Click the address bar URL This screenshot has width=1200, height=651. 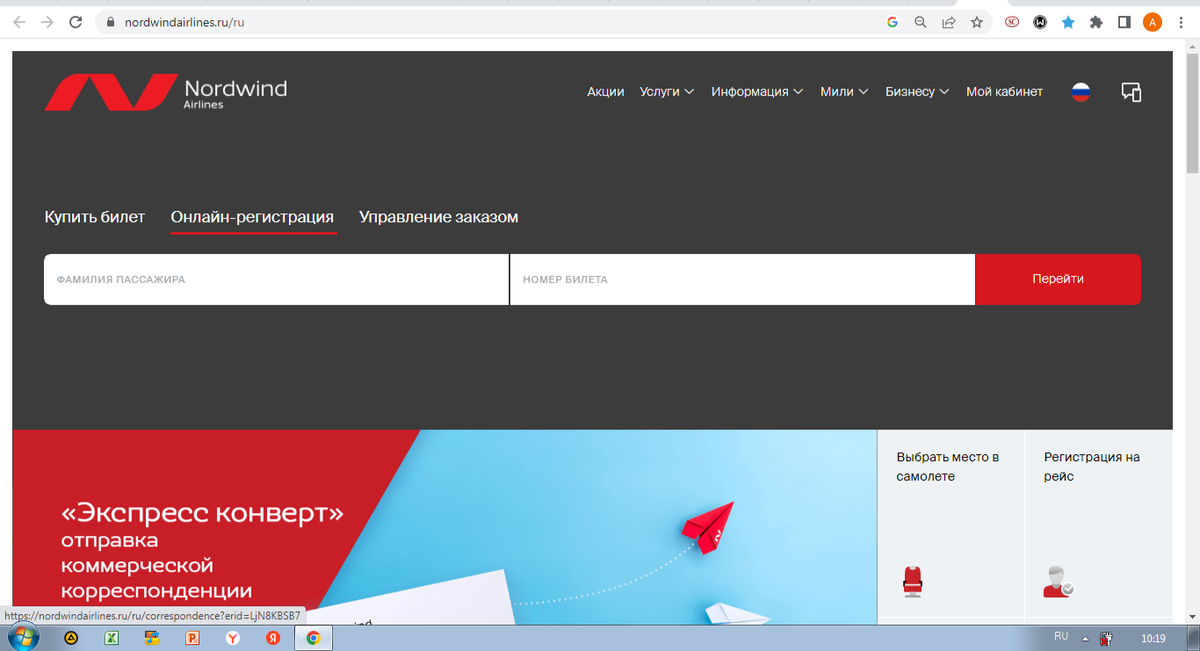tap(184, 22)
